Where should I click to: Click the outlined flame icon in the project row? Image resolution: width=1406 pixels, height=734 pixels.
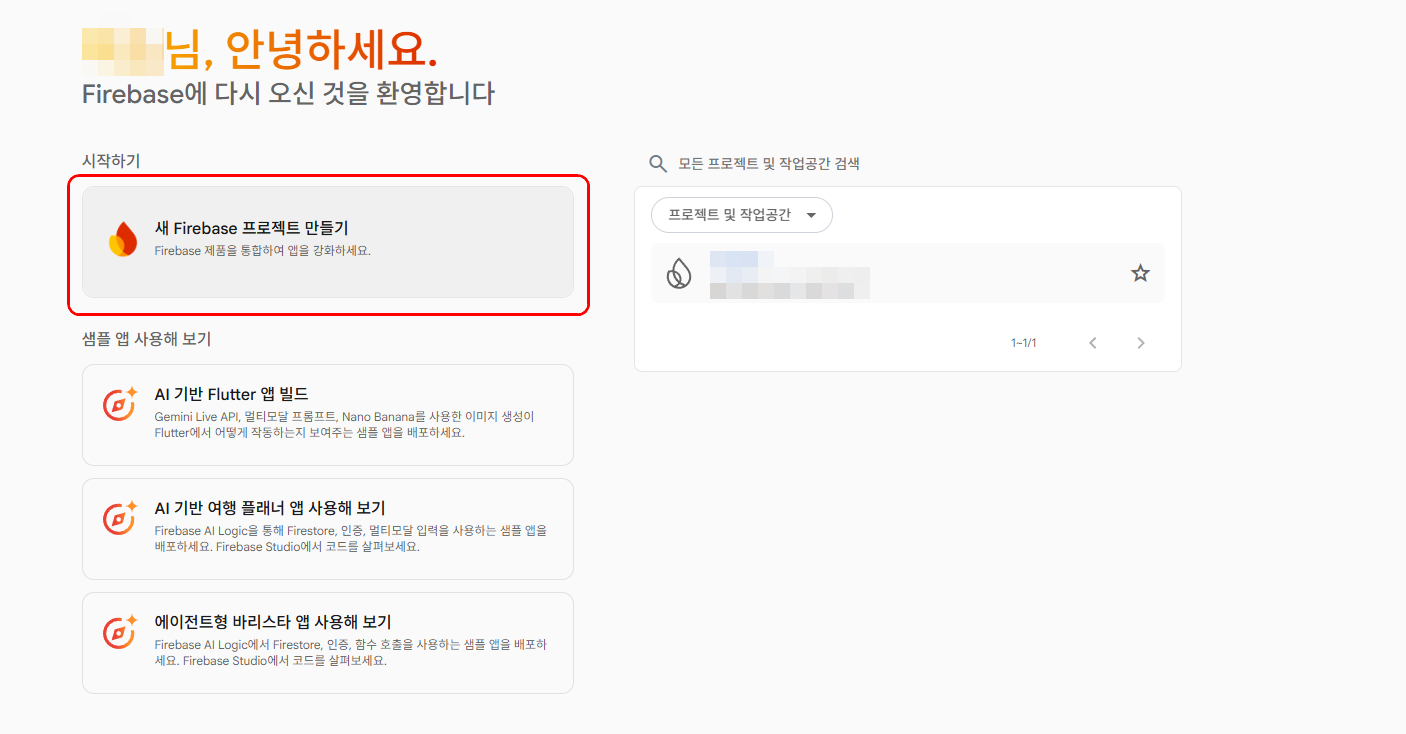pyautogui.click(x=679, y=273)
